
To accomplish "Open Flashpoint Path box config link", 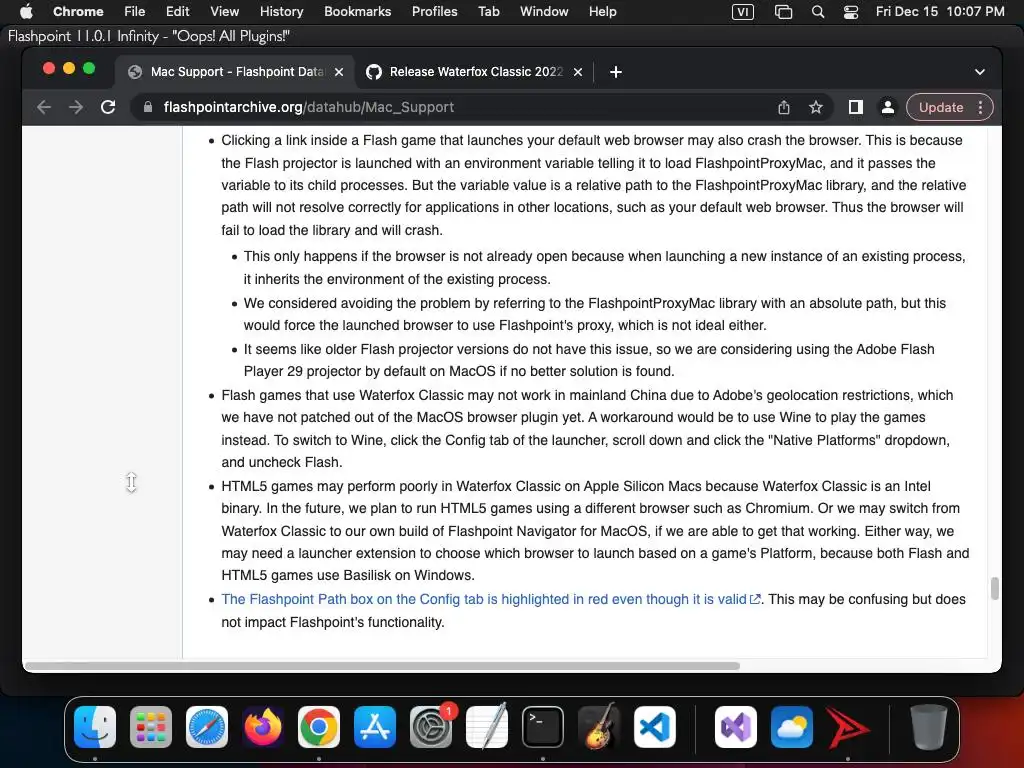I will click(x=490, y=600).
